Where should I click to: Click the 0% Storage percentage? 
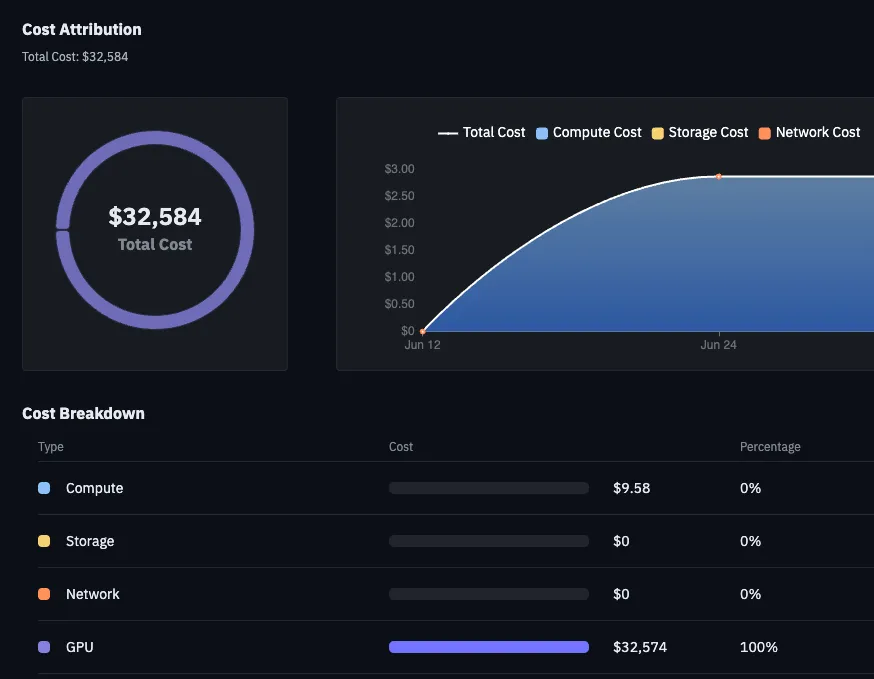(750, 541)
